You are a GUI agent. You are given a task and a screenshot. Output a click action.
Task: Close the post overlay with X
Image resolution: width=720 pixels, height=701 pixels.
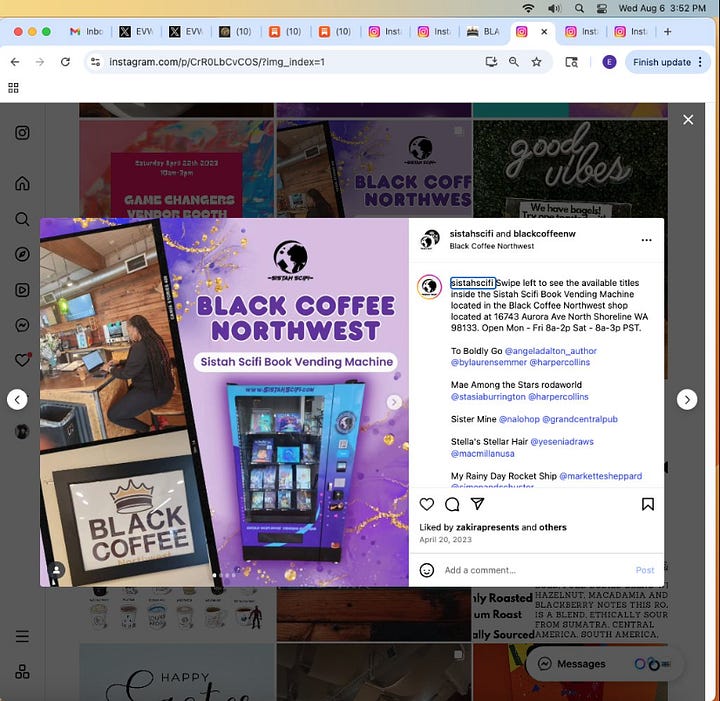click(688, 120)
